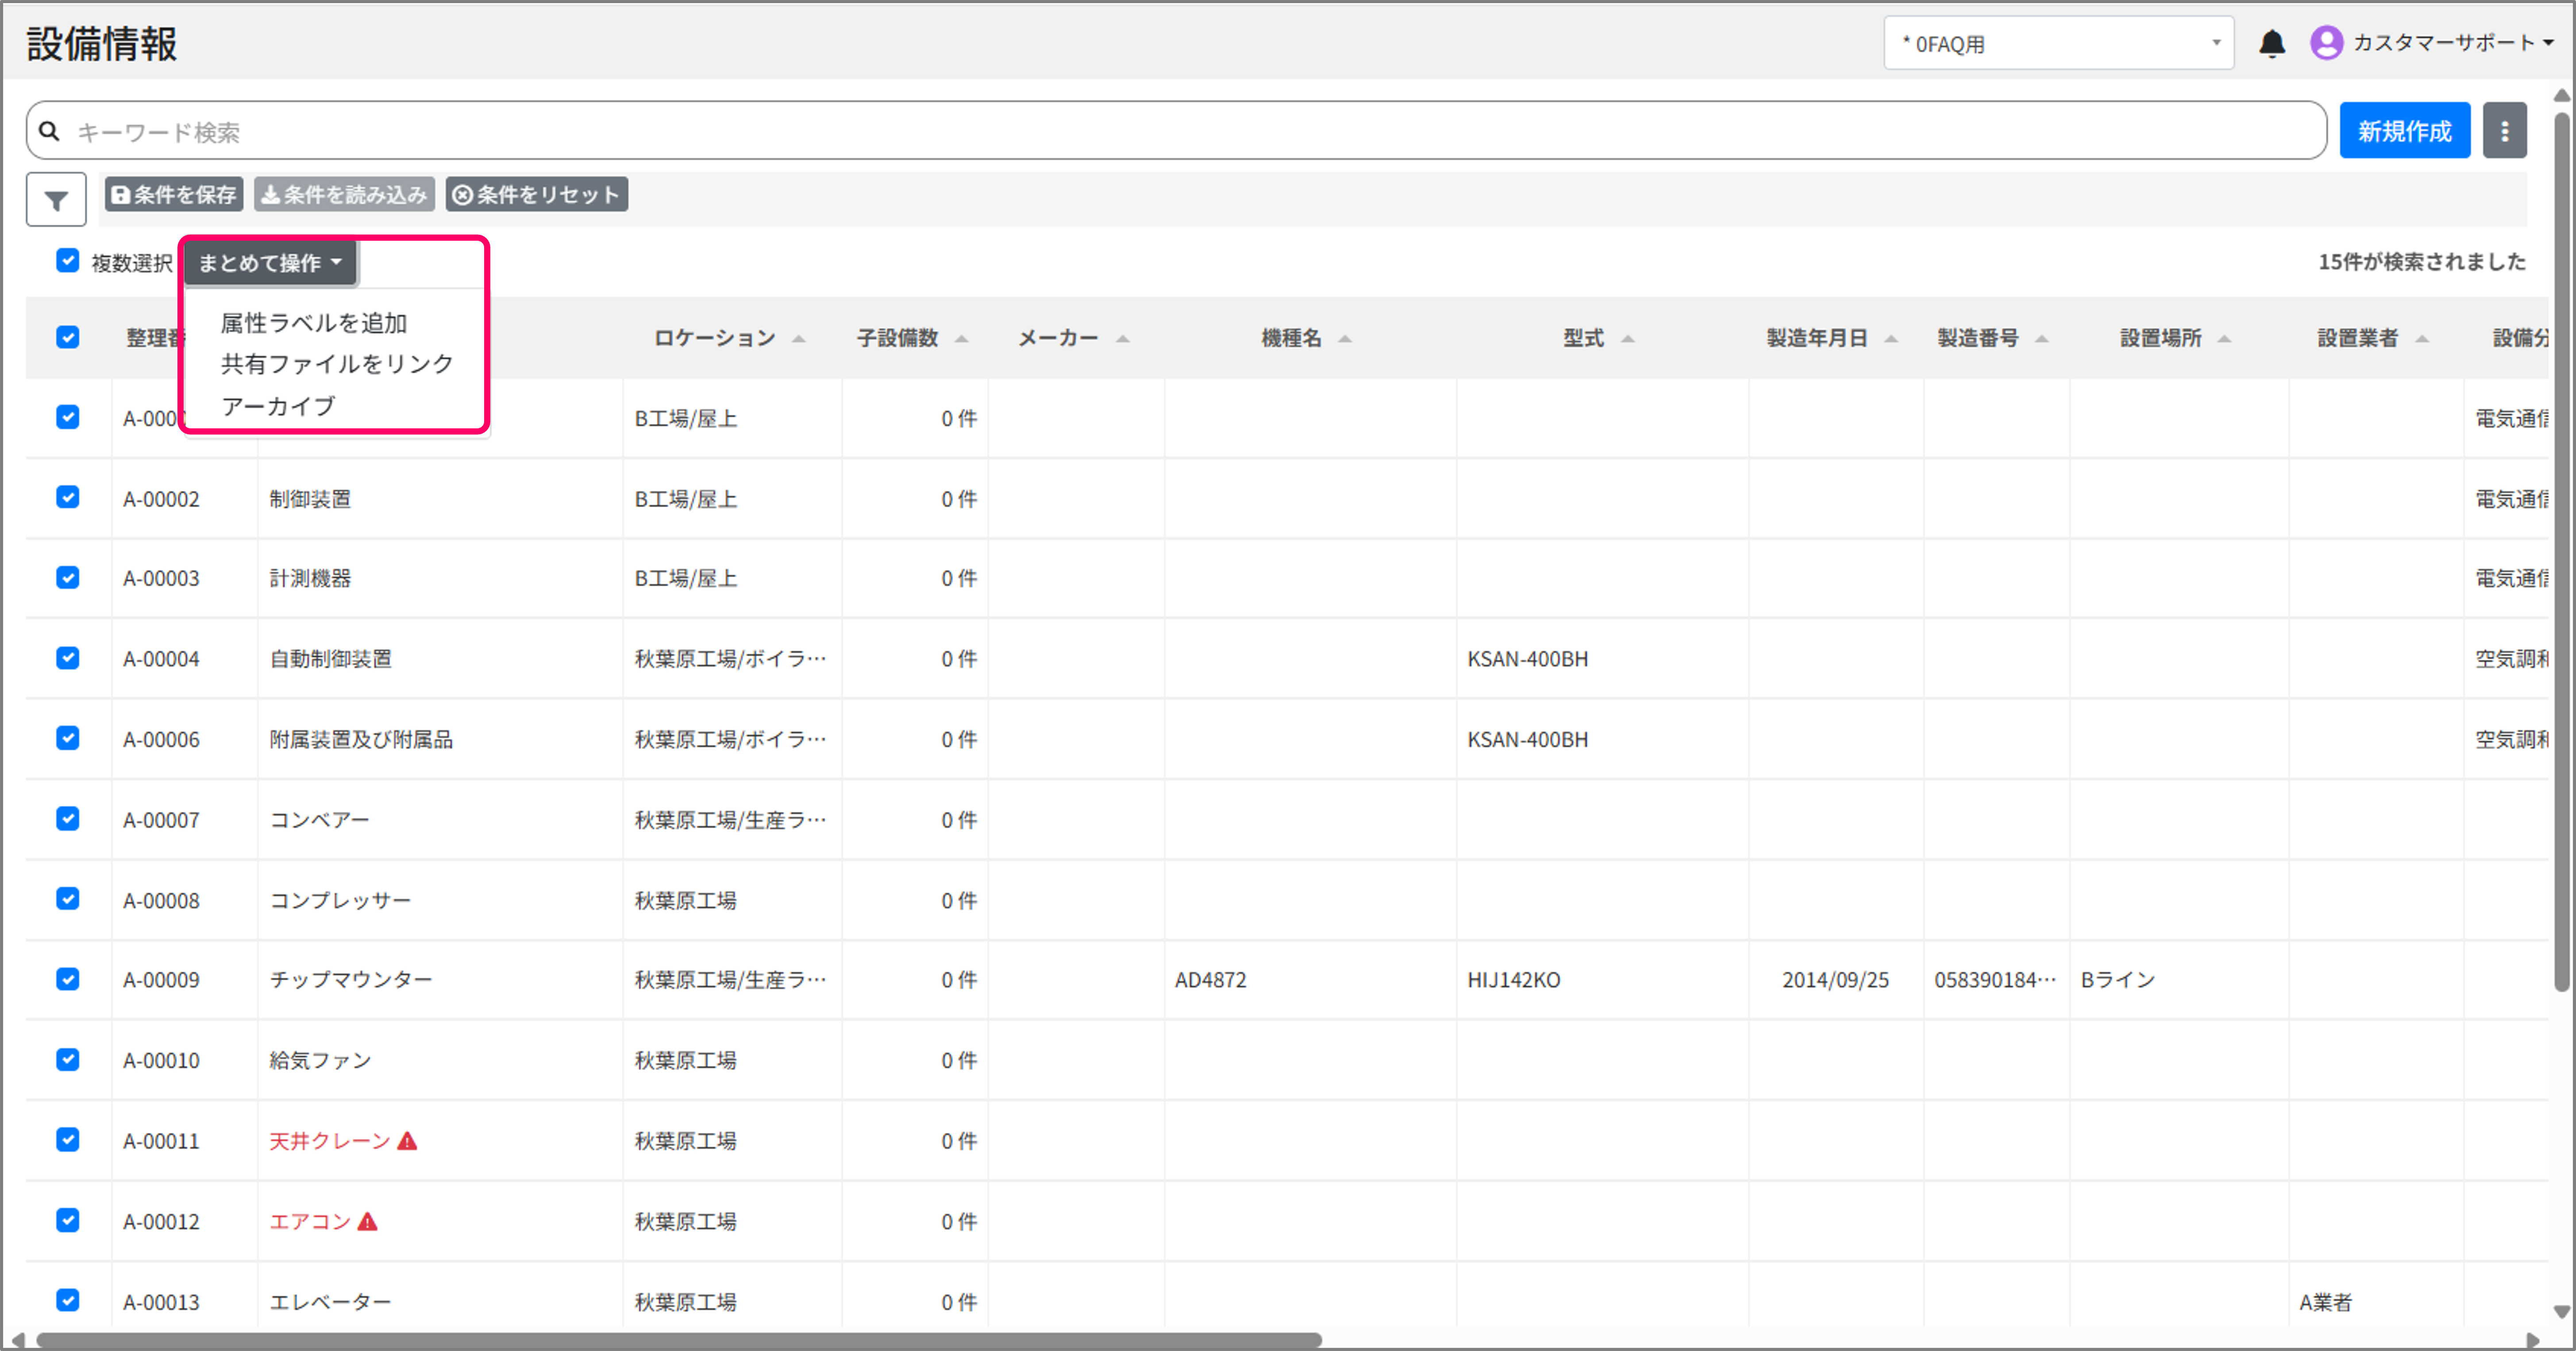The width and height of the screenshot is (2576, 1351).
Task: Click the filter funnel icon
Action: pos(56,200)
